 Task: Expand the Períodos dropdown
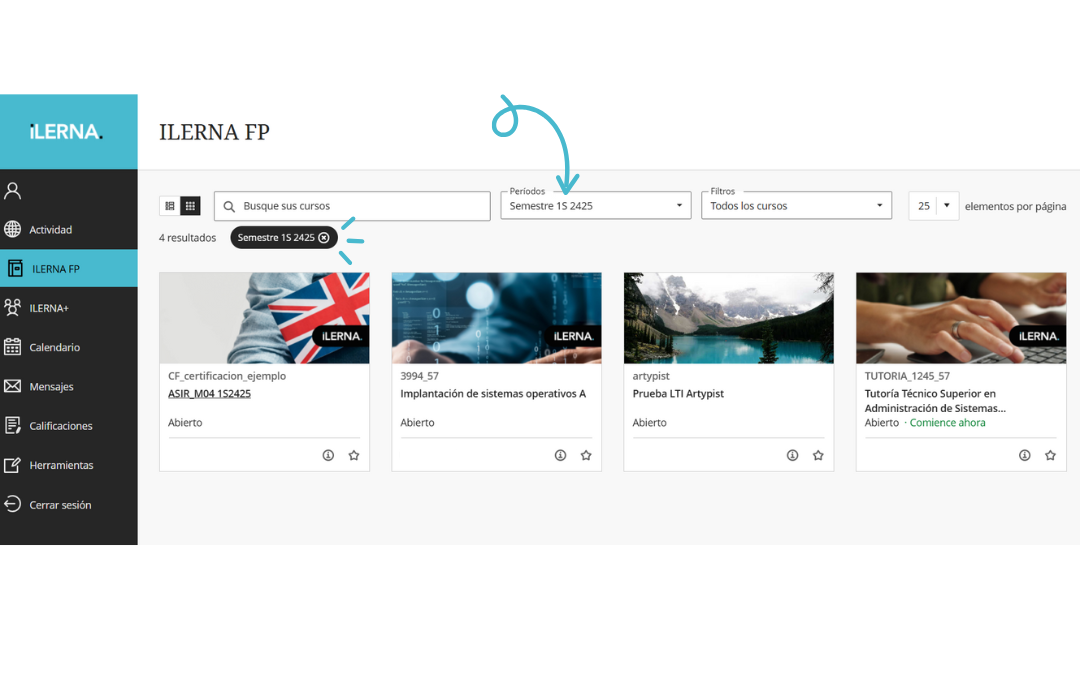pos(596,206)
